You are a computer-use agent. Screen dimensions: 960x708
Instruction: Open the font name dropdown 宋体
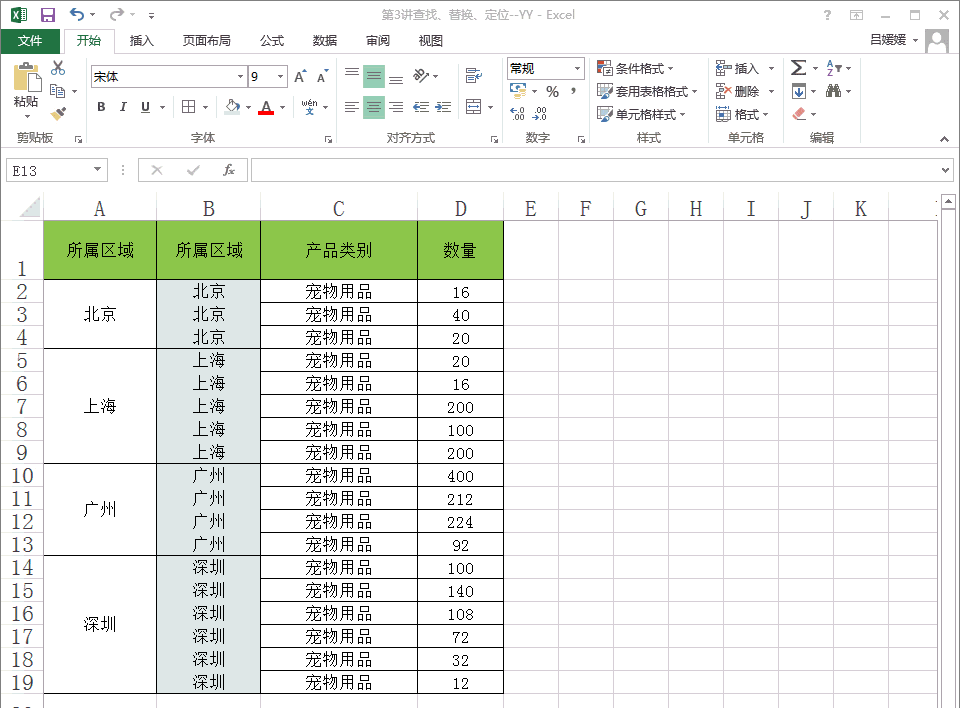pos(240,77)
